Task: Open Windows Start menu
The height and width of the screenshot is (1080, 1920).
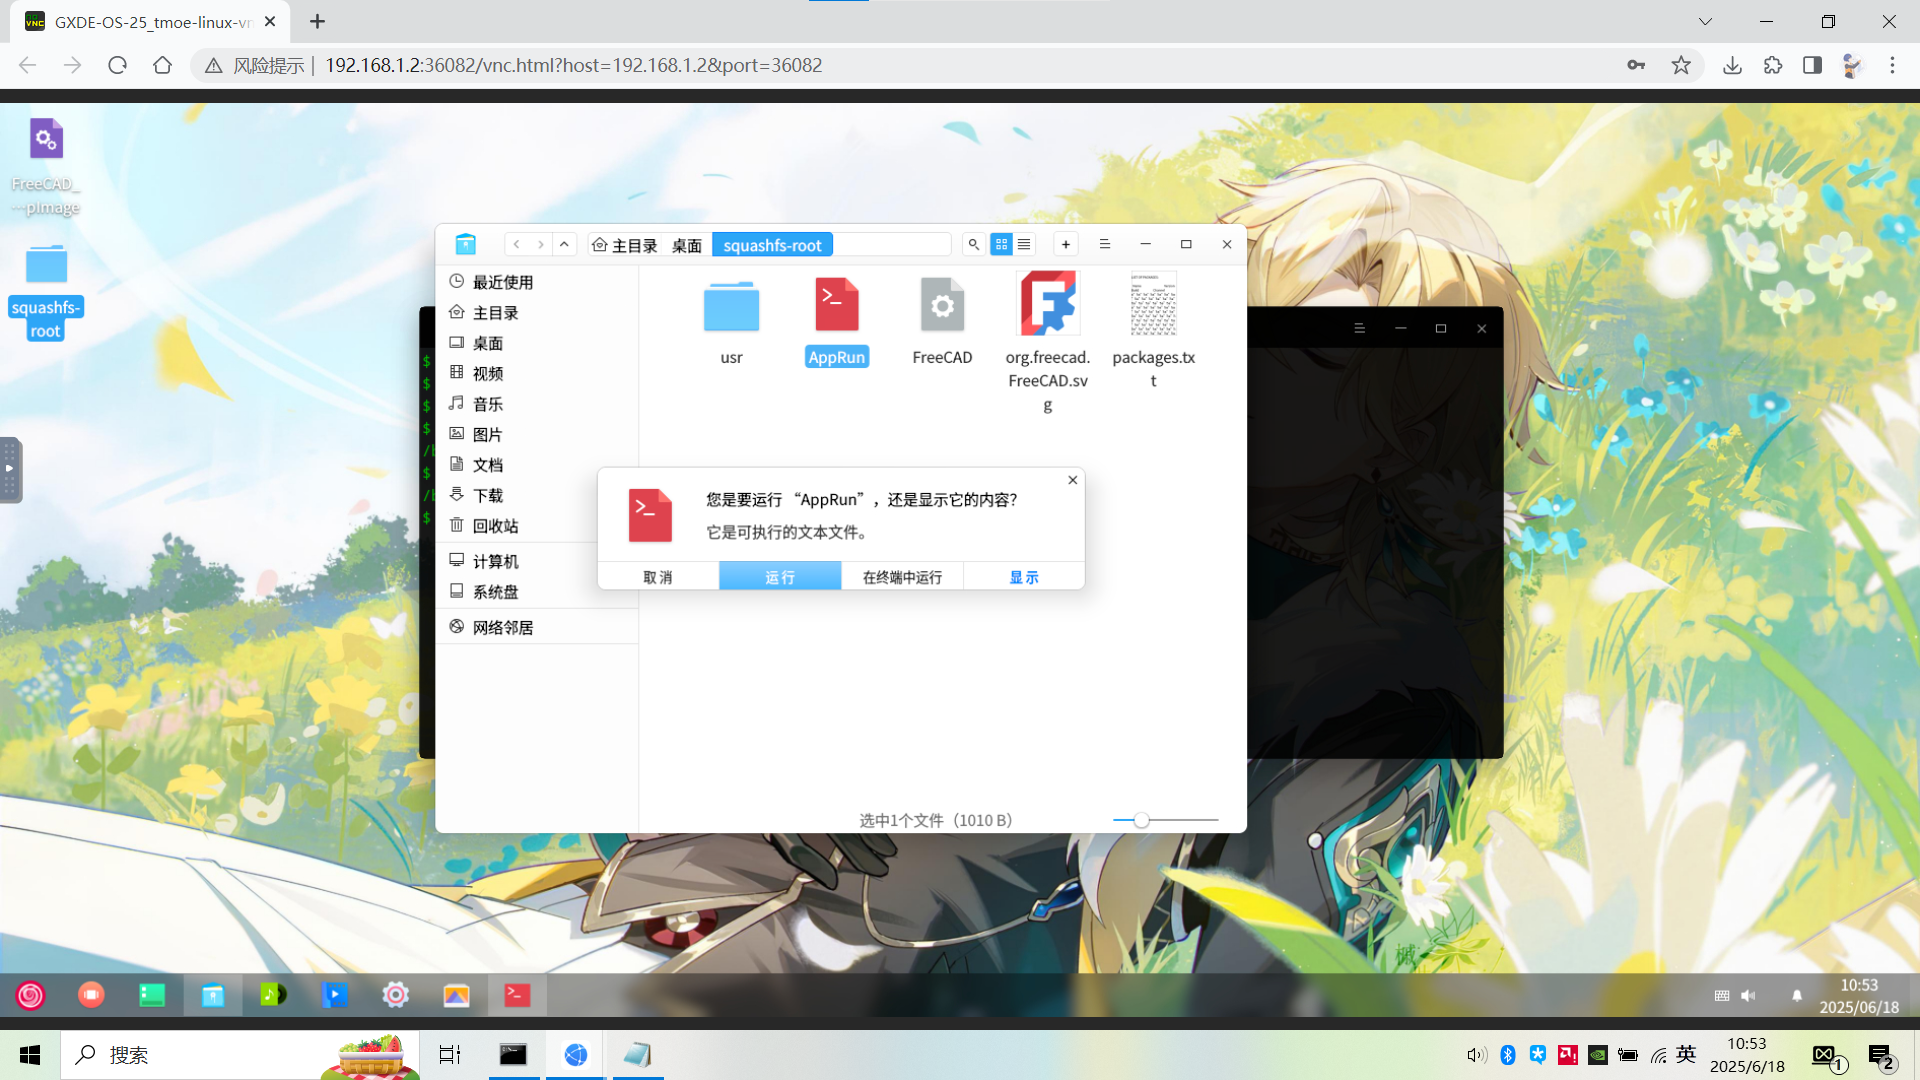Action: [x=30, y=1055]
